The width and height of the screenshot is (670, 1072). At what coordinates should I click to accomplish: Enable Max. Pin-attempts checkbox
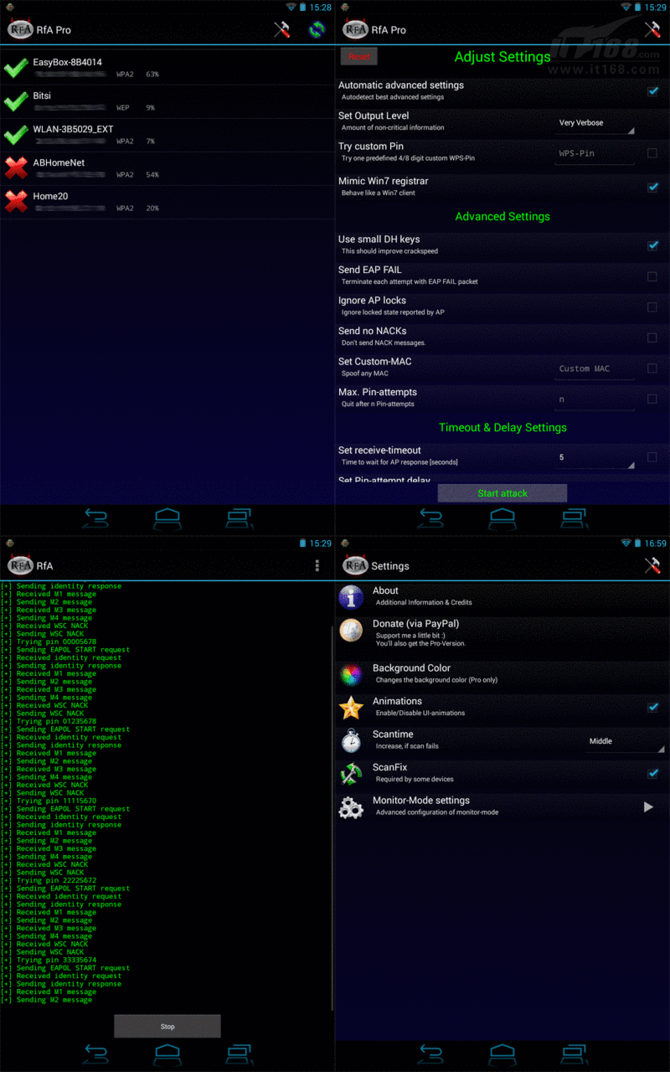(x=652, y=399)
